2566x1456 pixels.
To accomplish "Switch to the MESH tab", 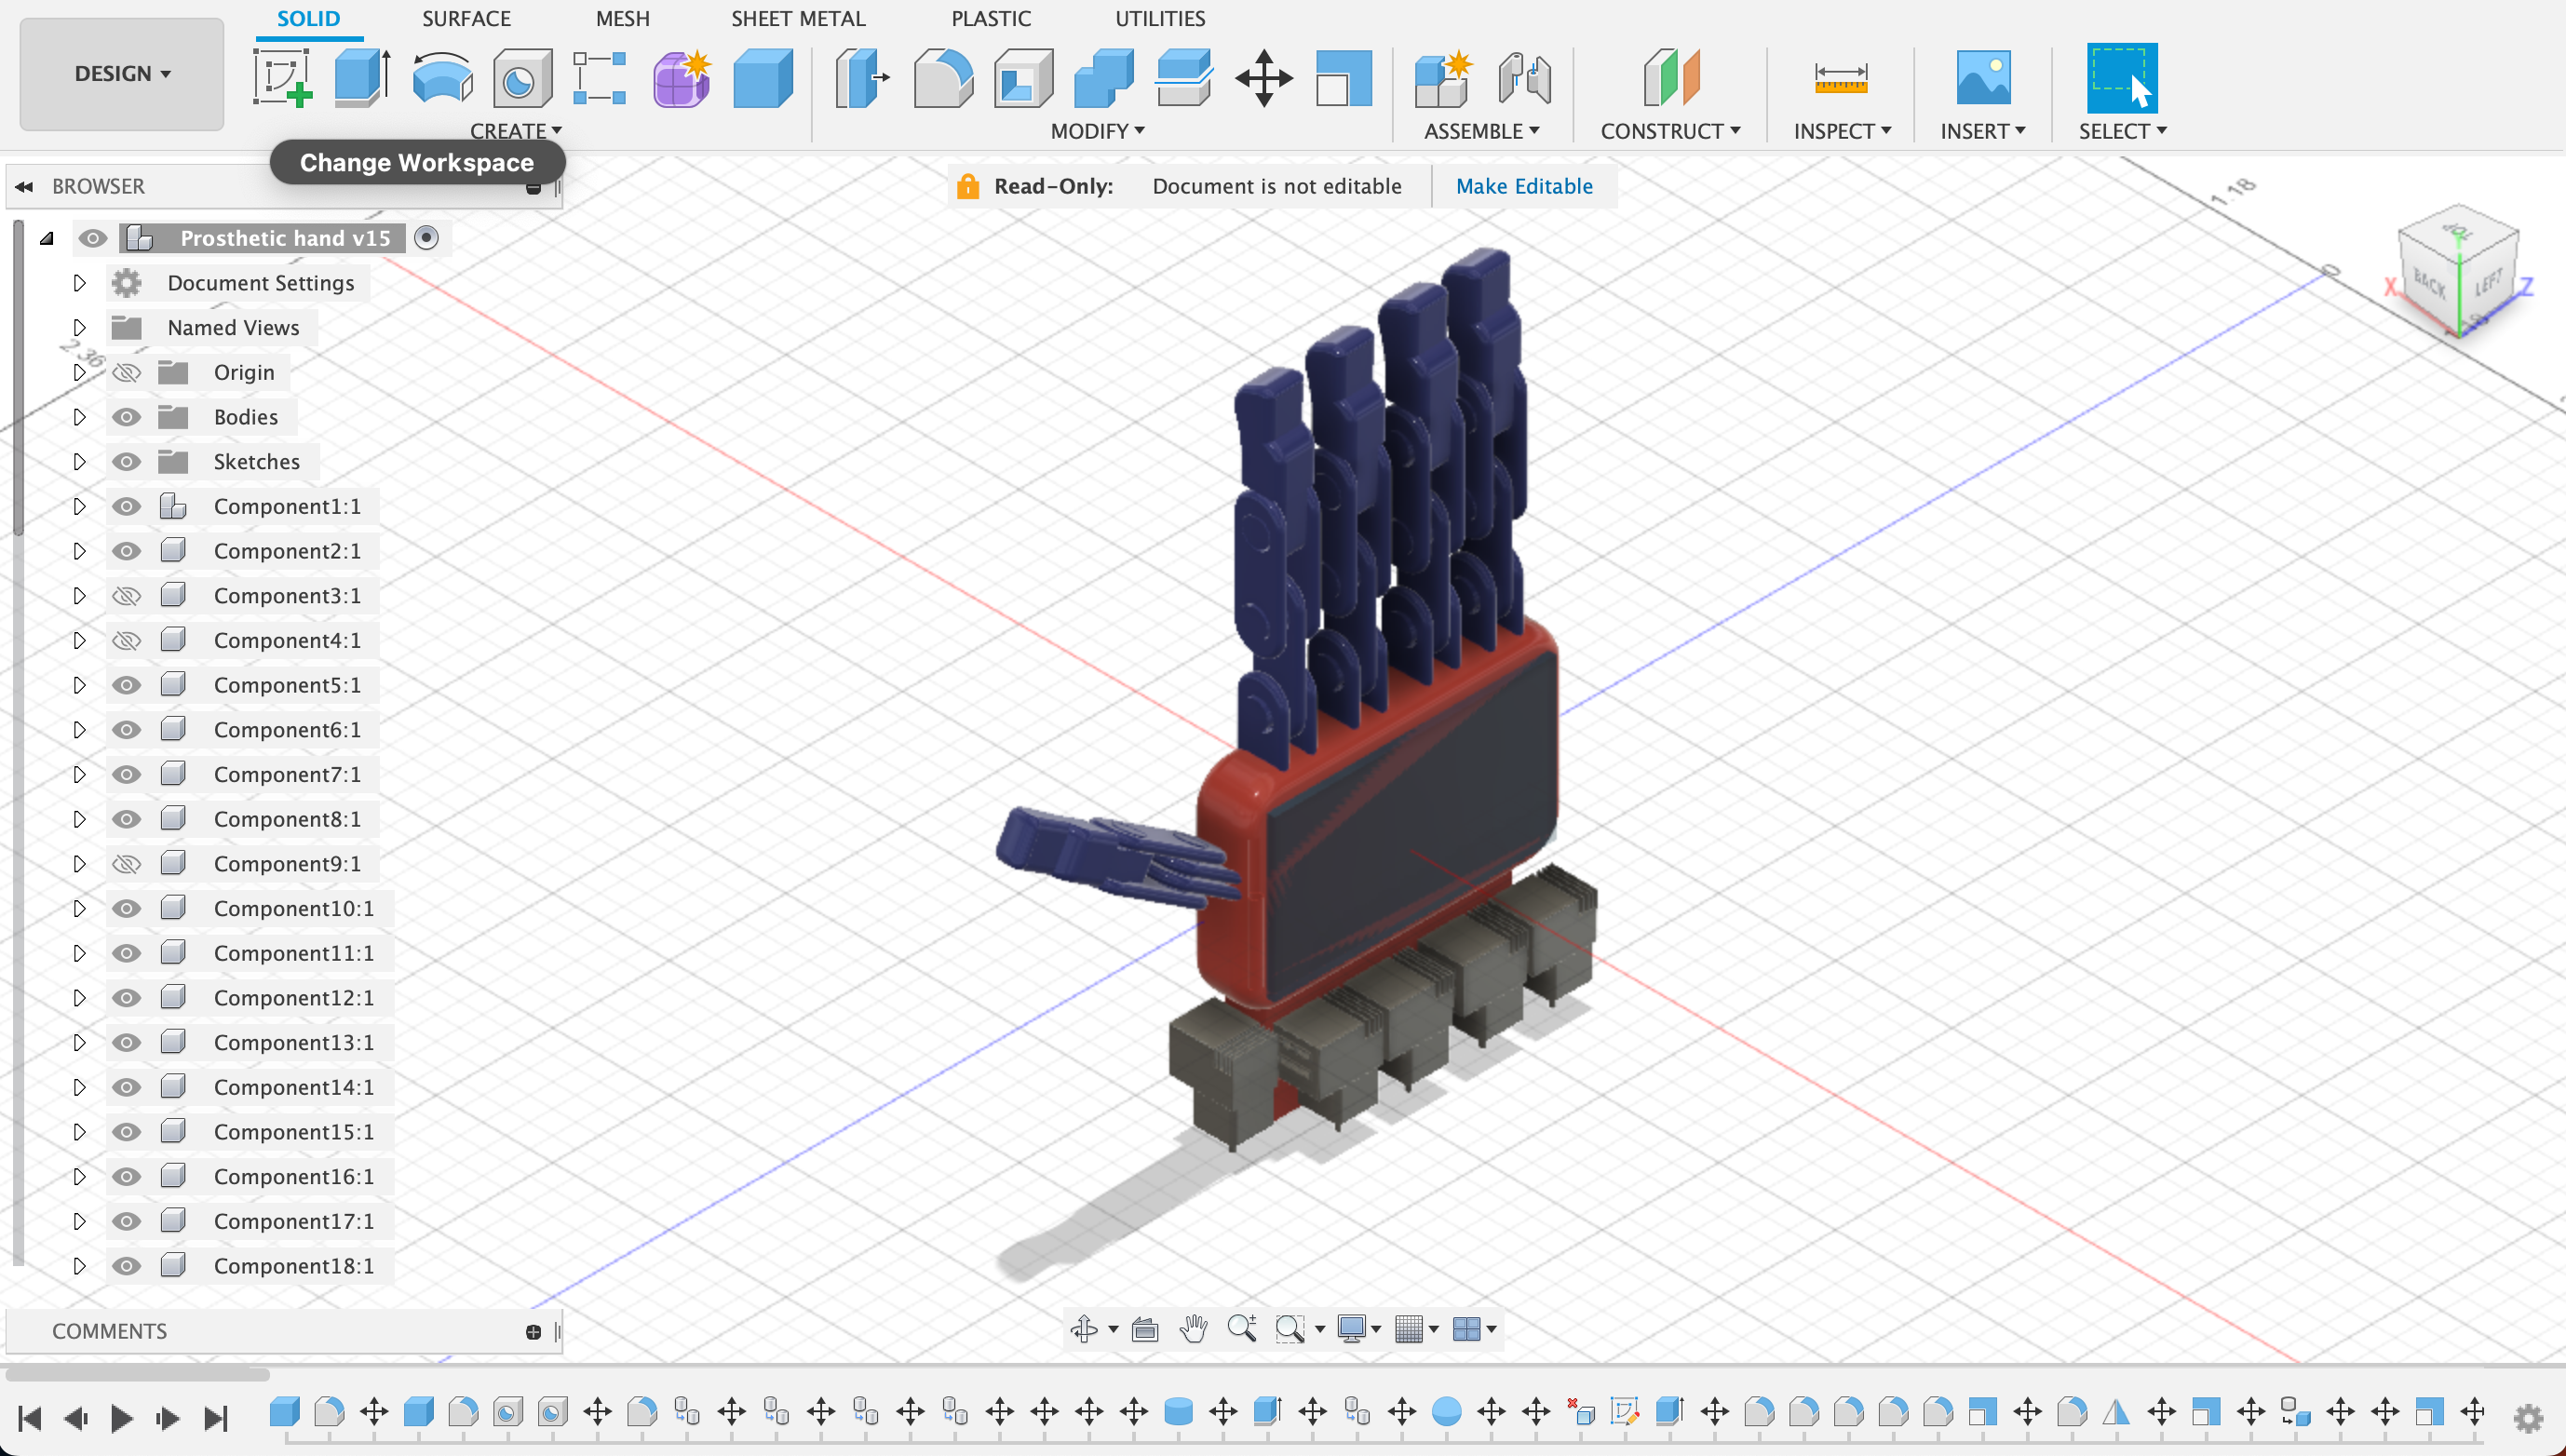I will (622, 19).
